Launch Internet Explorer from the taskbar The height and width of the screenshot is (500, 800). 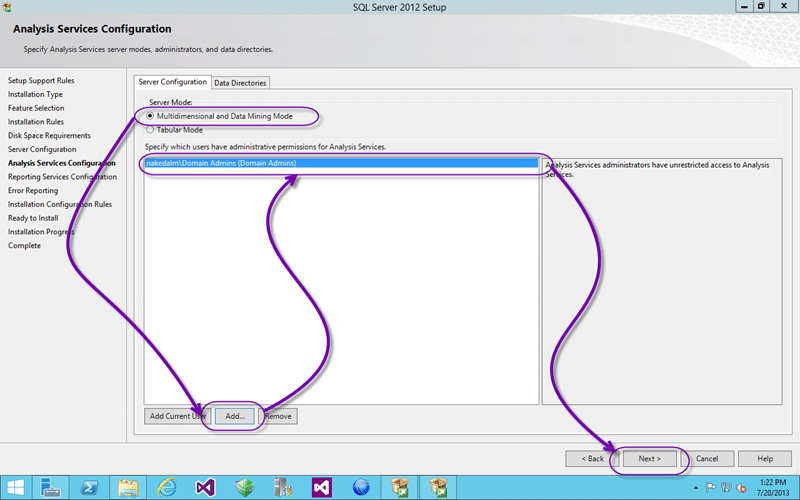[x=167, y=488]
